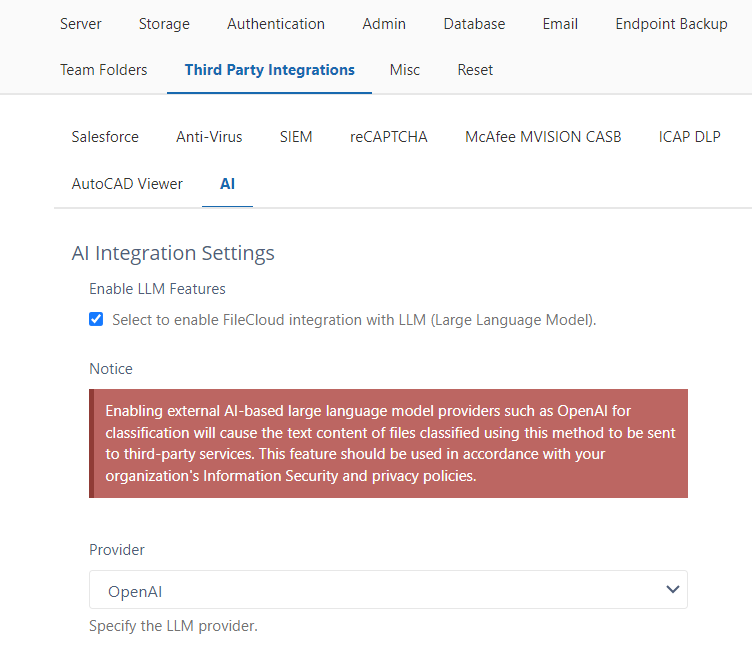Select the SIEM sub-tab
This screenshot has height=647, width=752.
pos(296,137)
